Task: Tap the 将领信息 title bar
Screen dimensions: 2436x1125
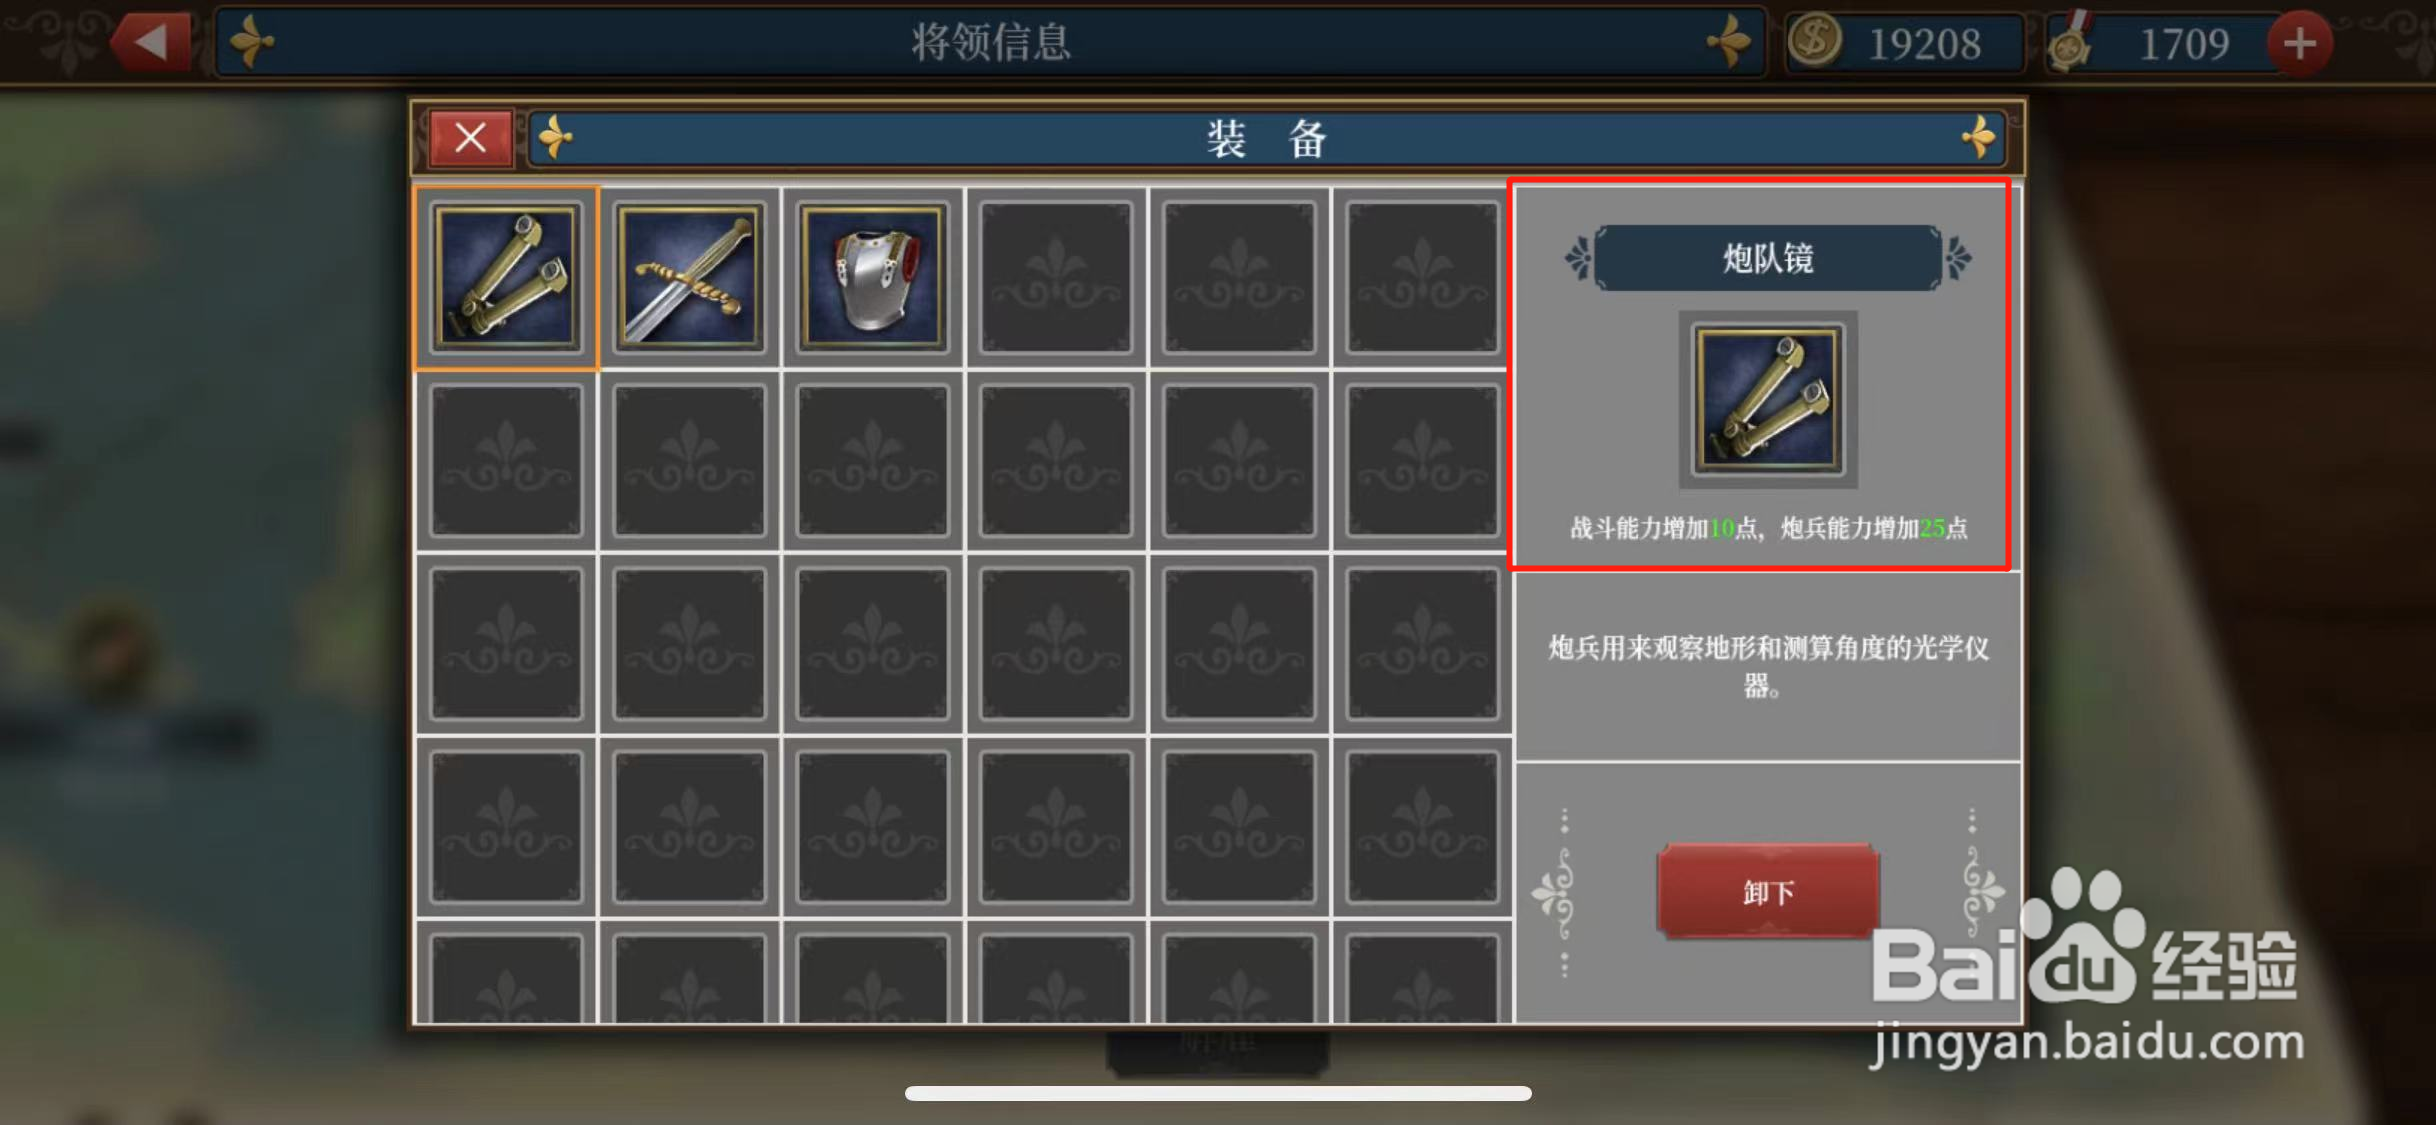Action: pos(990,42)
